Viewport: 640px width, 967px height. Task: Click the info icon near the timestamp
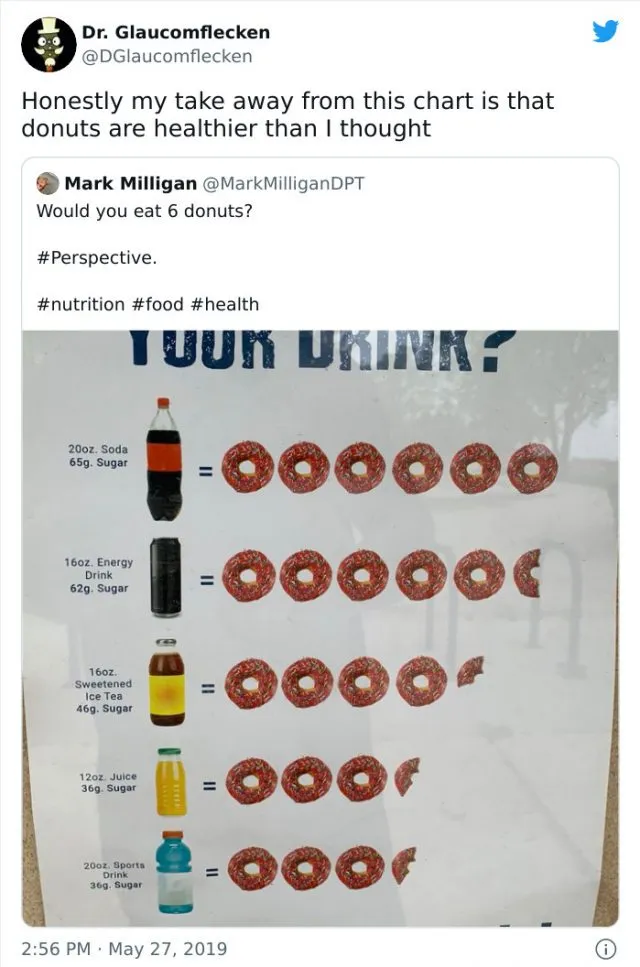[x=604, y=948]
